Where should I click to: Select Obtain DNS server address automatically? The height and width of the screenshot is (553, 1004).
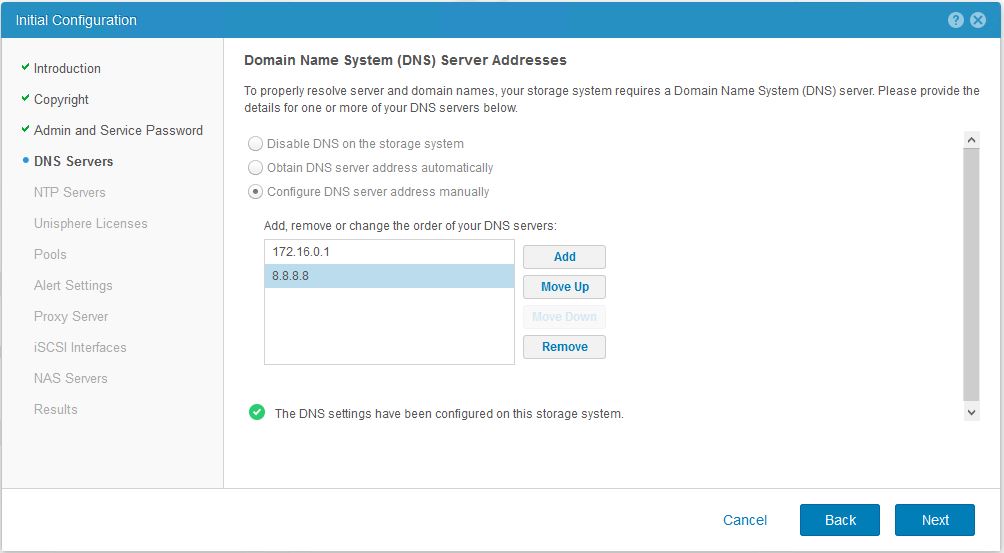tap(255, 168)
